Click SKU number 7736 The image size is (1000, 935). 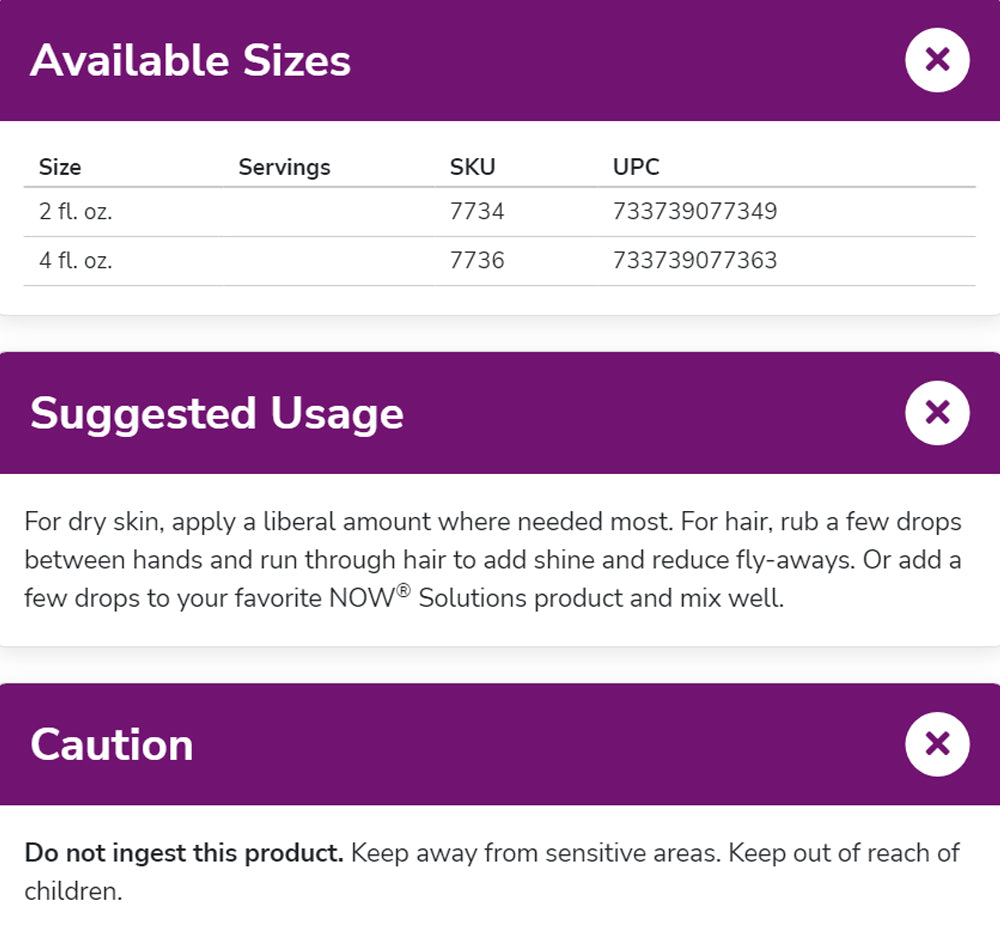(477, 261)
